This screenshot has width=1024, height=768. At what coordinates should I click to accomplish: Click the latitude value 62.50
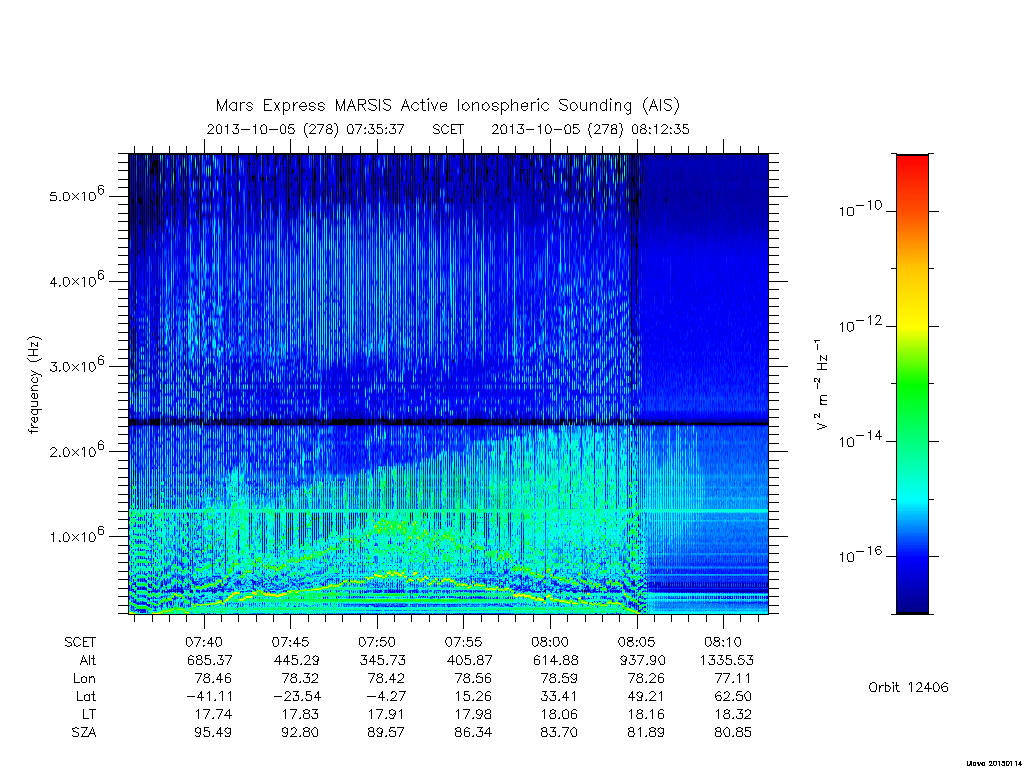pyautogui.click(x=733, y=696)
